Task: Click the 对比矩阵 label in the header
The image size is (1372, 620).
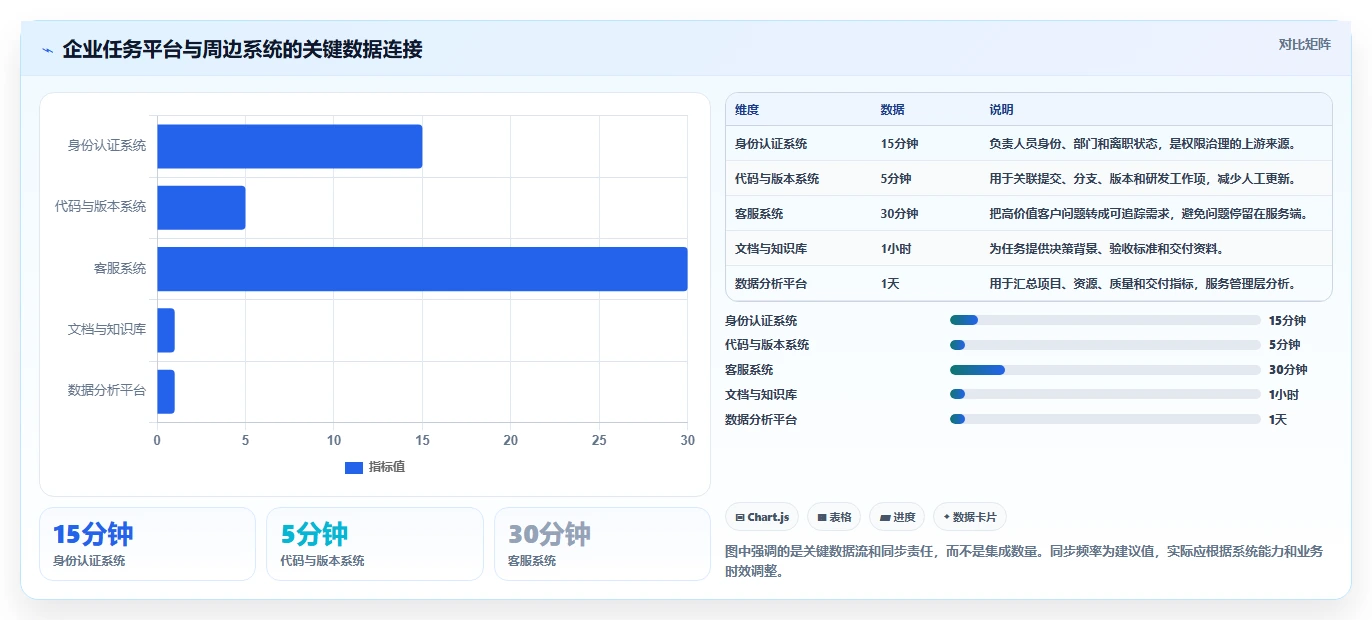Action: [x=1304, y=44]
